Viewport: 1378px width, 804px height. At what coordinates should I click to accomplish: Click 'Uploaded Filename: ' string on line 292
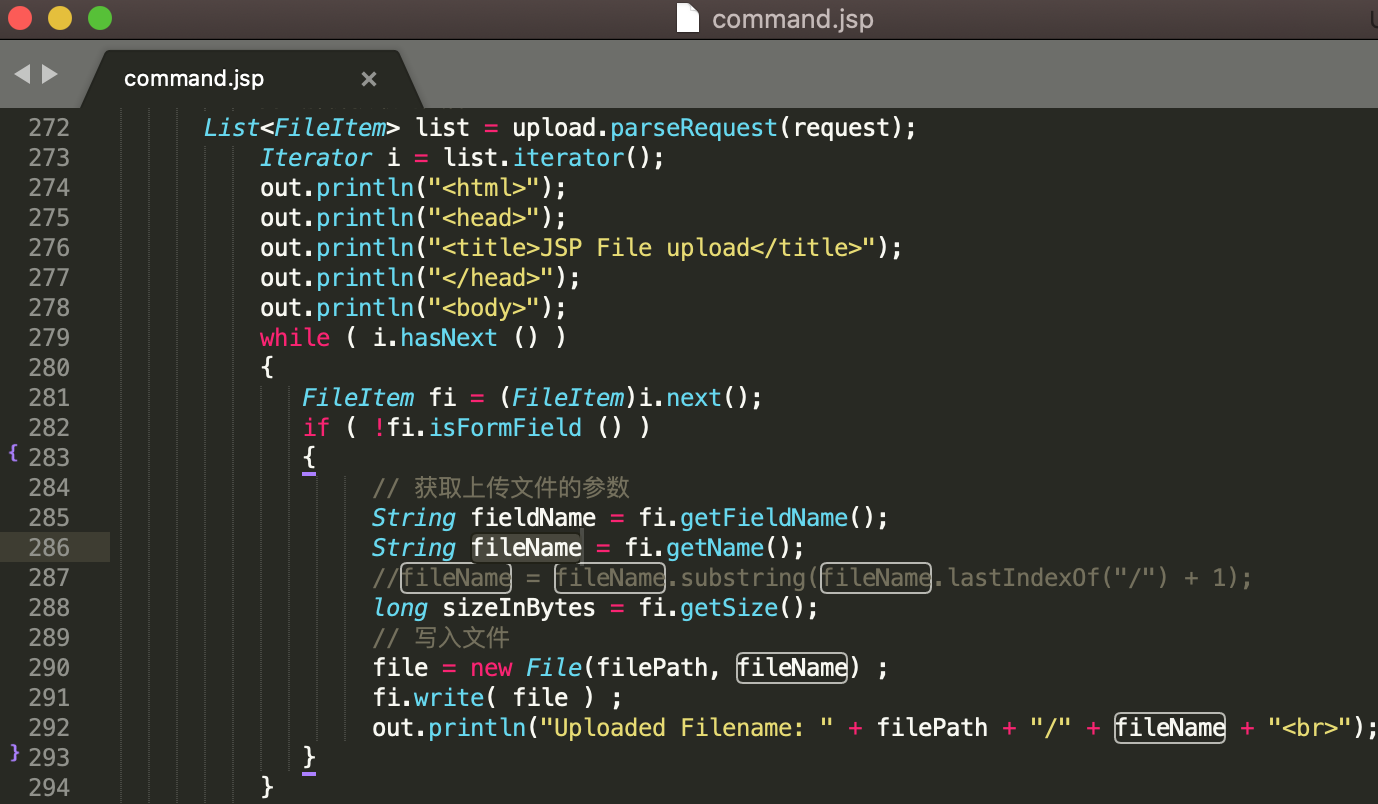686,728
